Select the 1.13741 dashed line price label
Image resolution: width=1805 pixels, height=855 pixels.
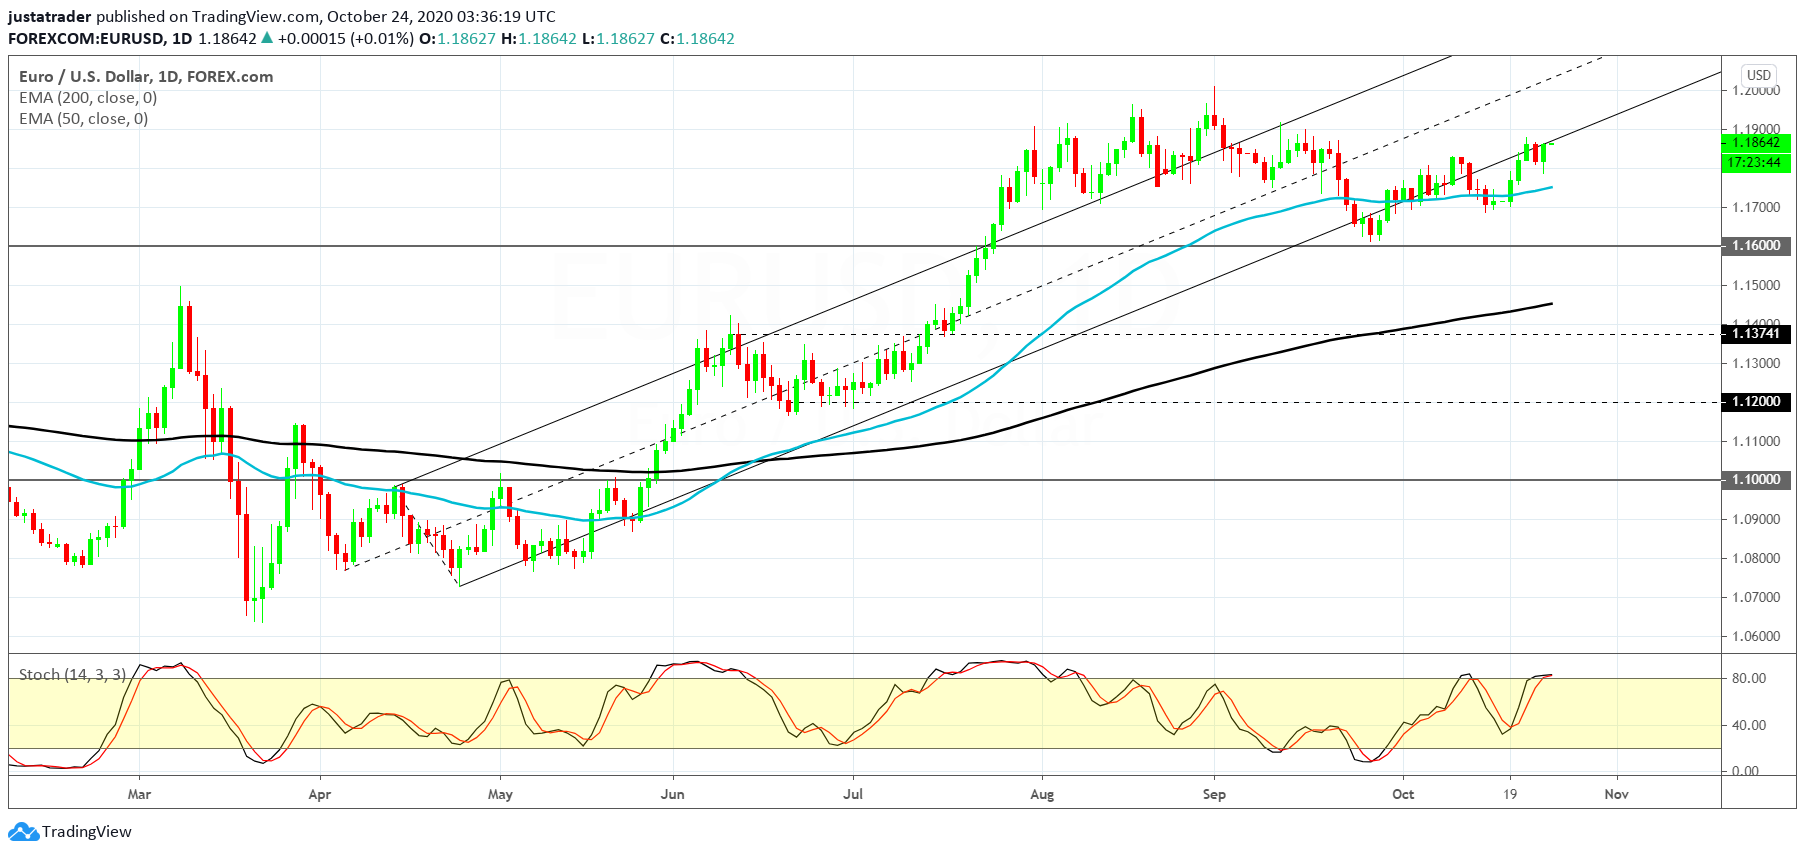(x=1757, y=334)
